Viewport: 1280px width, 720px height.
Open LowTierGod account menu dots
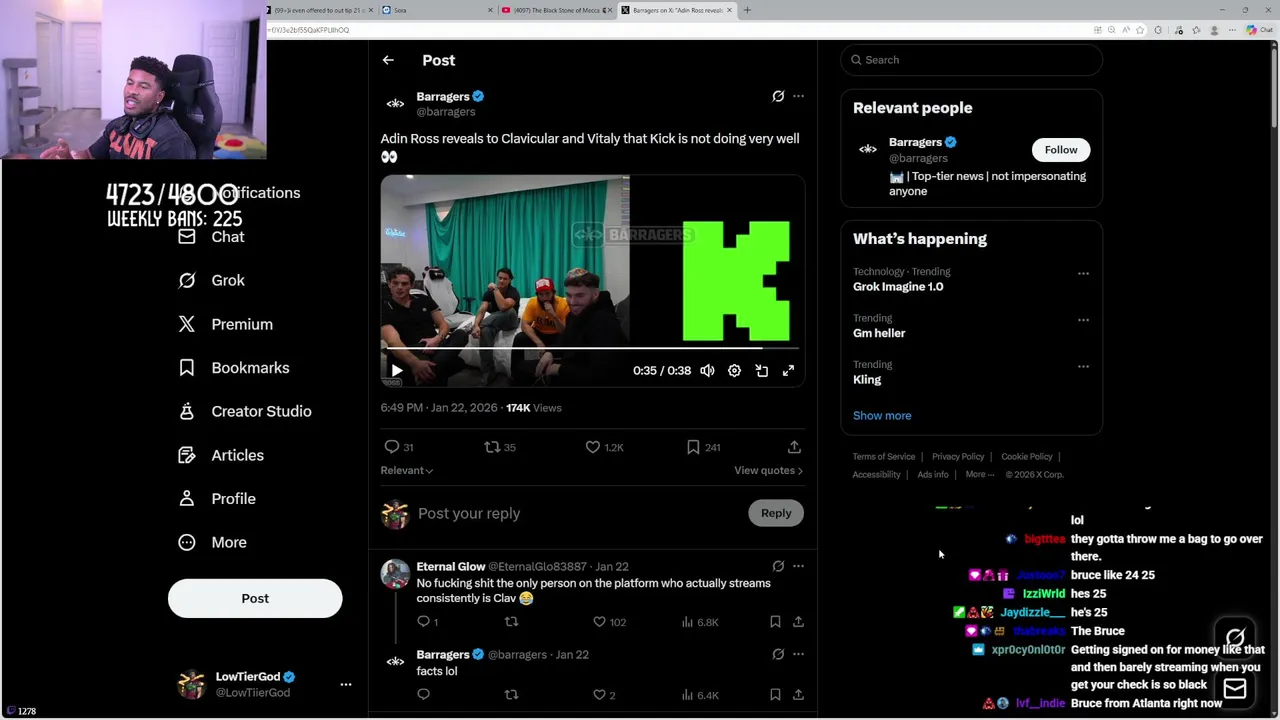[x=346, y=684]
